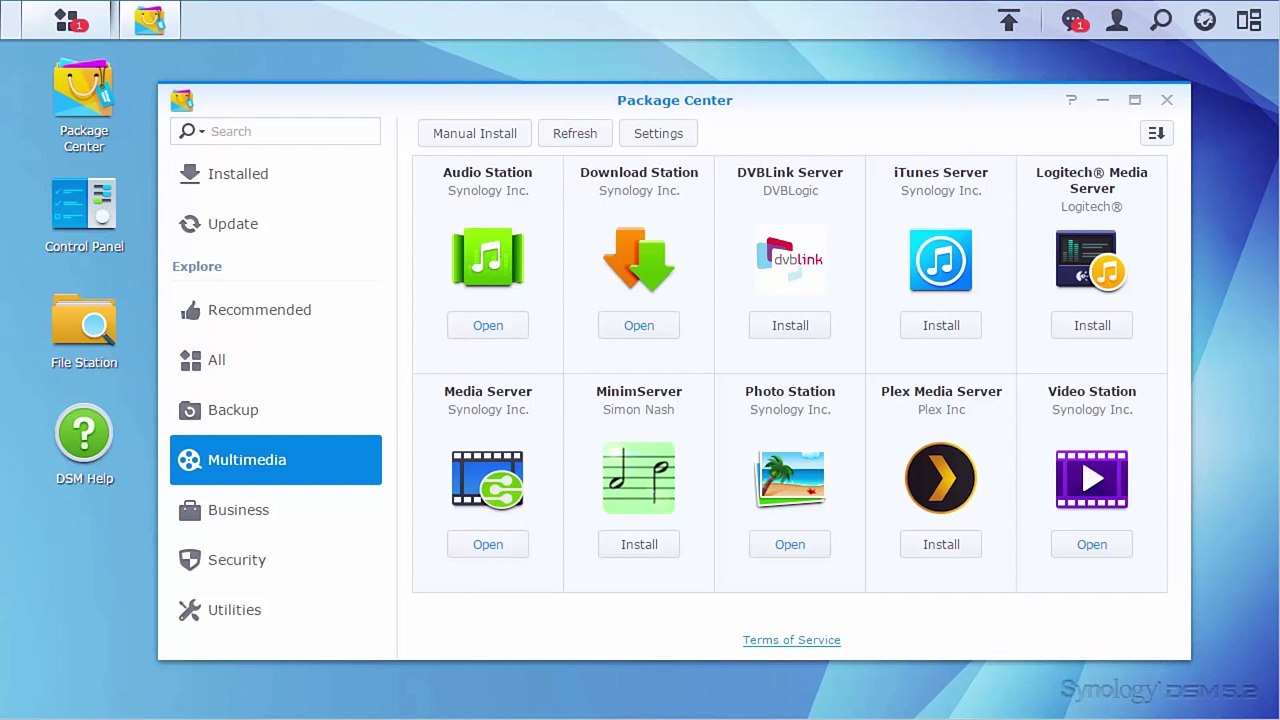The image size is (1280, 720).
Task: Open the Security category
Action: (x=276, y=560)
